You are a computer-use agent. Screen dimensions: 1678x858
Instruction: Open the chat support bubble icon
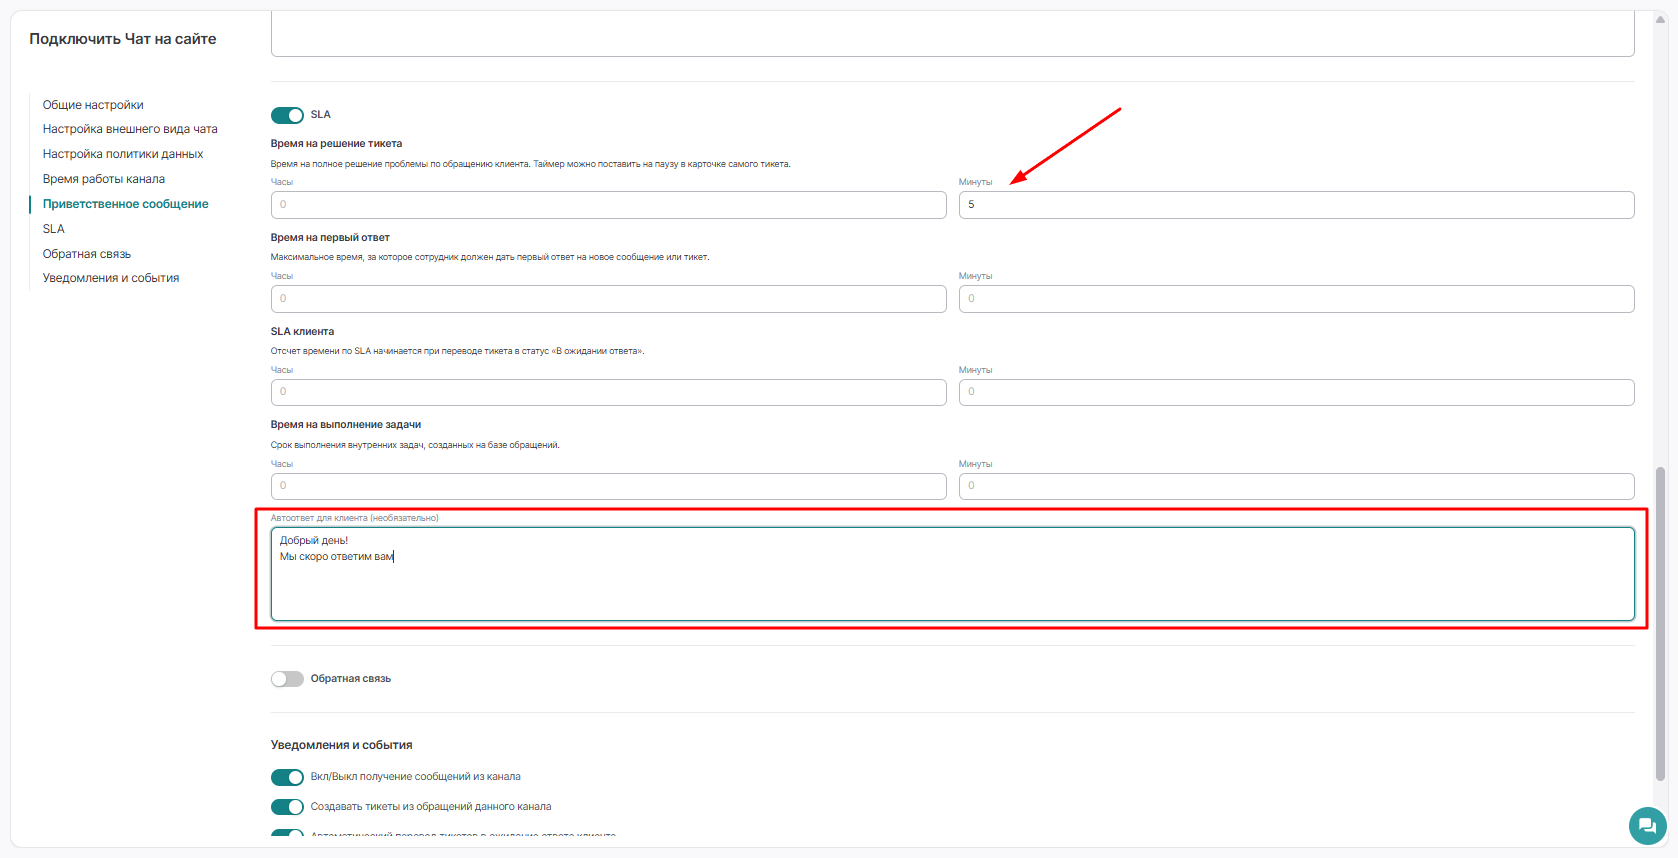(1647, 826)
